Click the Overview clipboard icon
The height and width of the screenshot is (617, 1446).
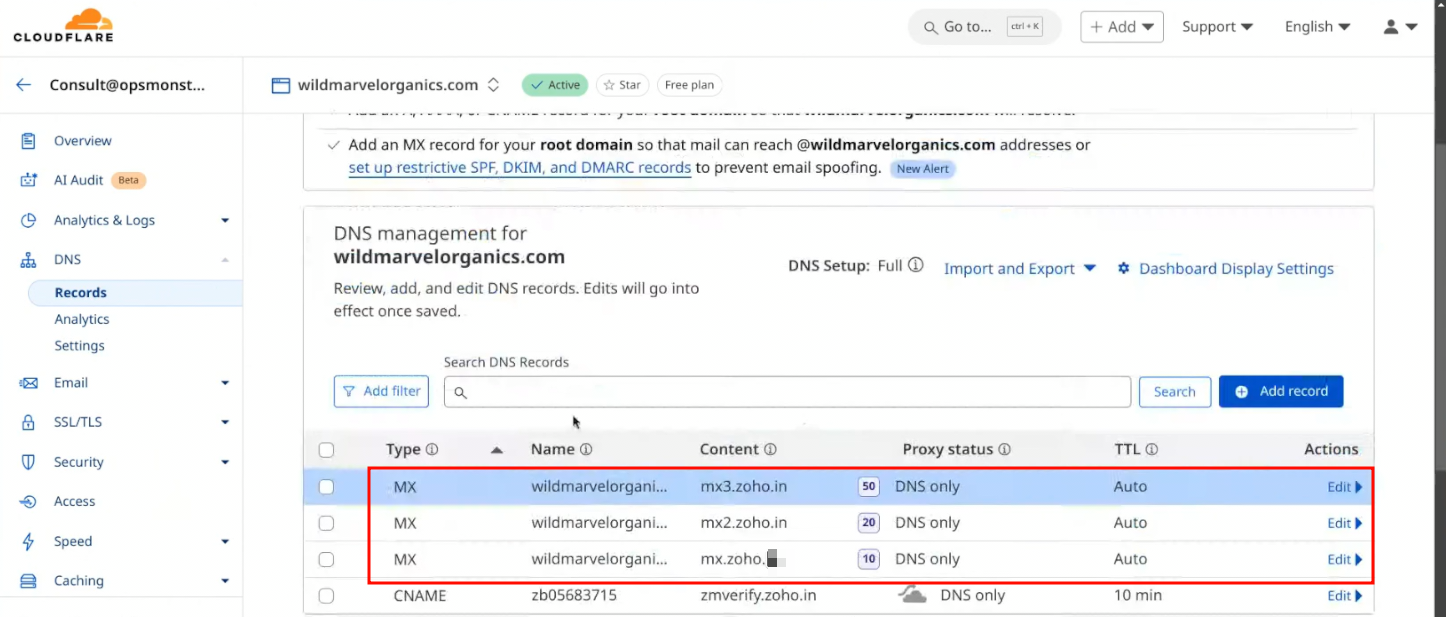pyautogui.click(x=29, y=141)
